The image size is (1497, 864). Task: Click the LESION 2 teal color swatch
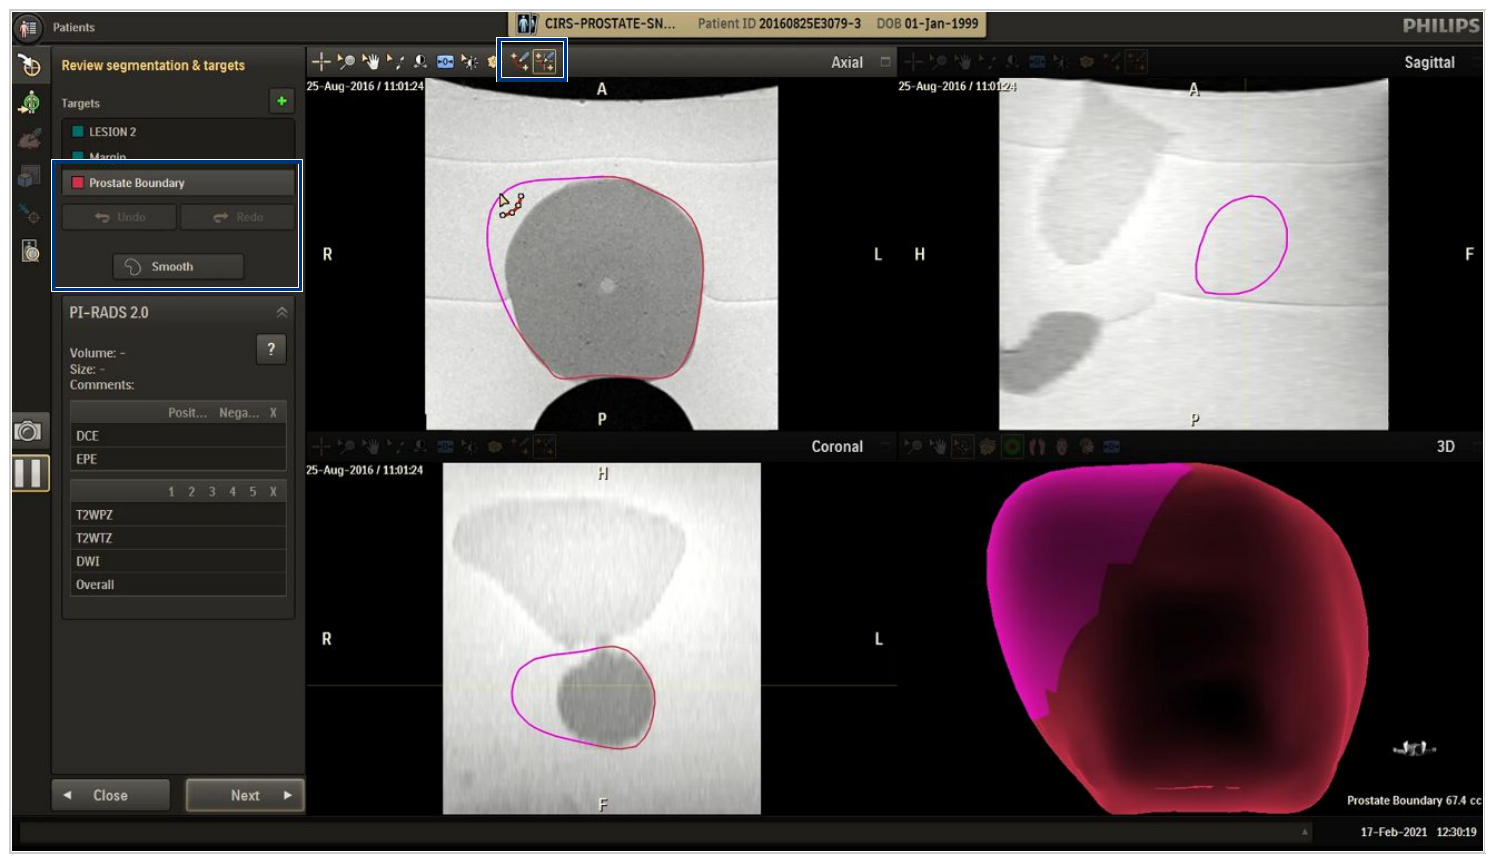click(x=77, y=131)
